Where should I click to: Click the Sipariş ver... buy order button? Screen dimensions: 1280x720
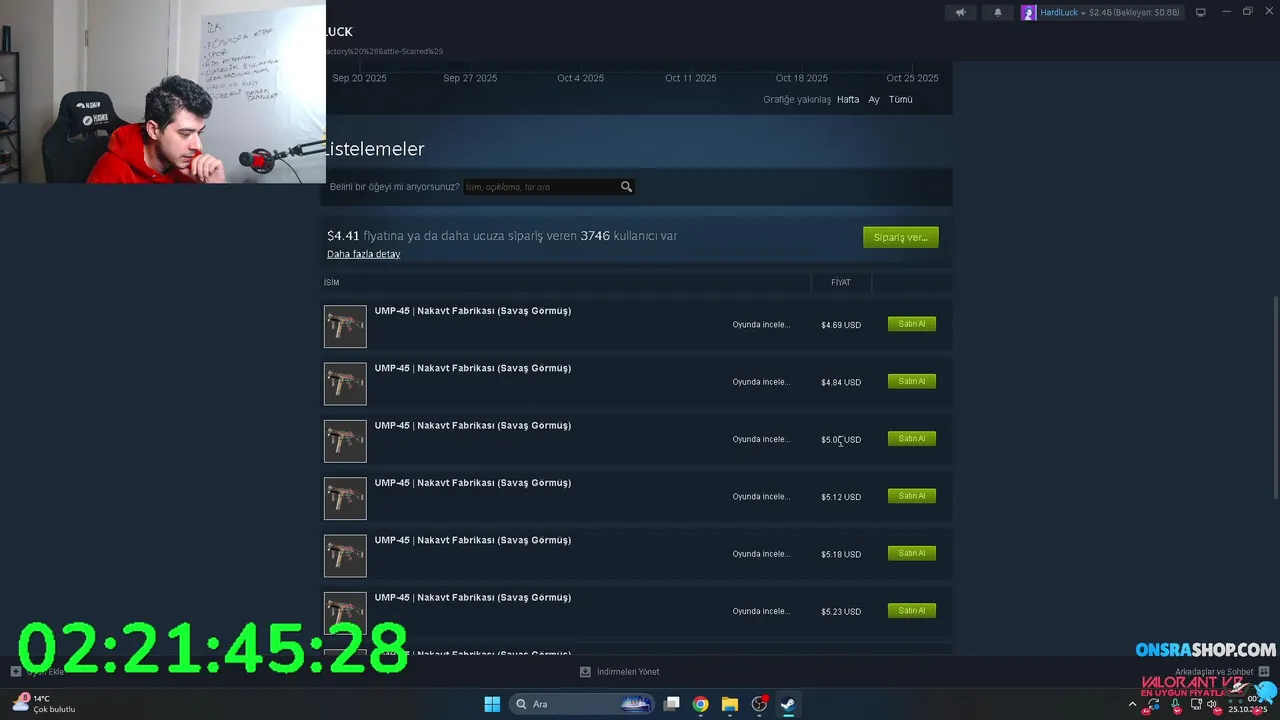coord(900,237)
